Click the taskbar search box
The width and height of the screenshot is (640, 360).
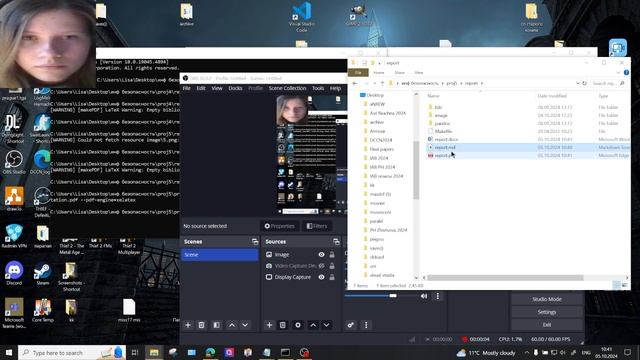point(72,353)
